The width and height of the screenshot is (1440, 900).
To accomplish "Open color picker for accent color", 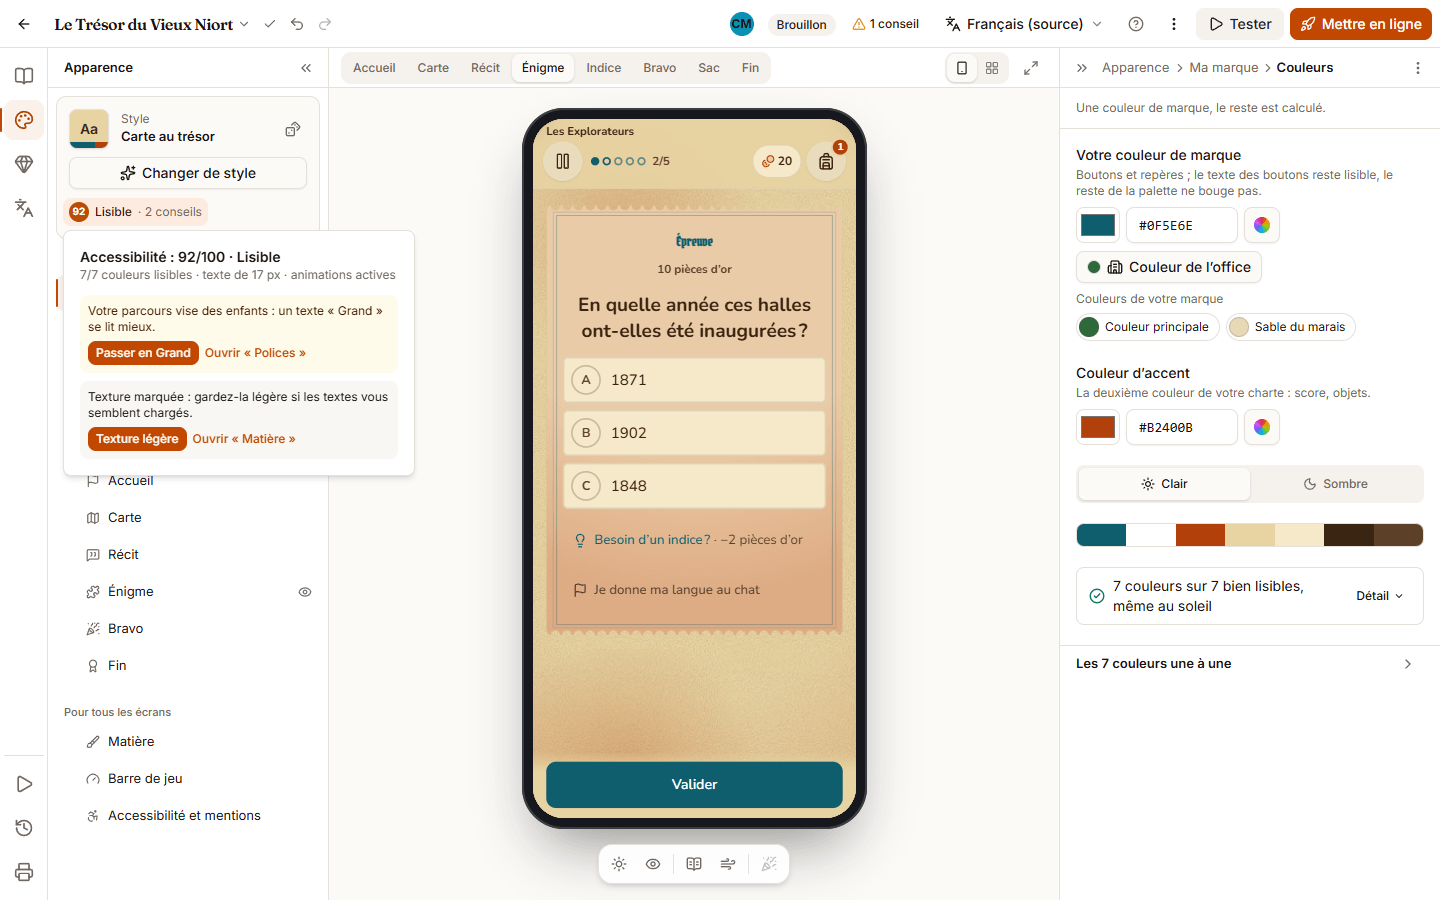I will click(1262, 427).
